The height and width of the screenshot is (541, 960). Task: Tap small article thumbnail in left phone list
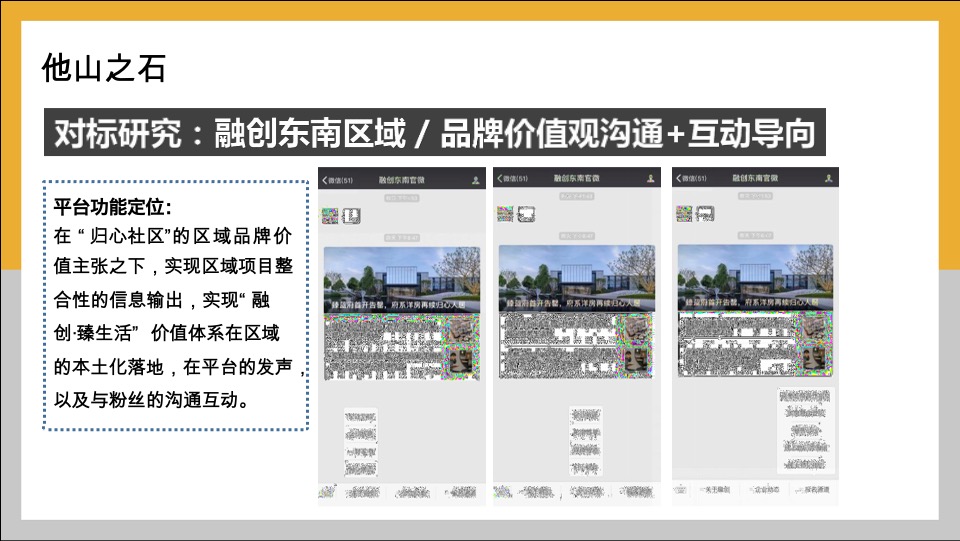click(463, 331)
